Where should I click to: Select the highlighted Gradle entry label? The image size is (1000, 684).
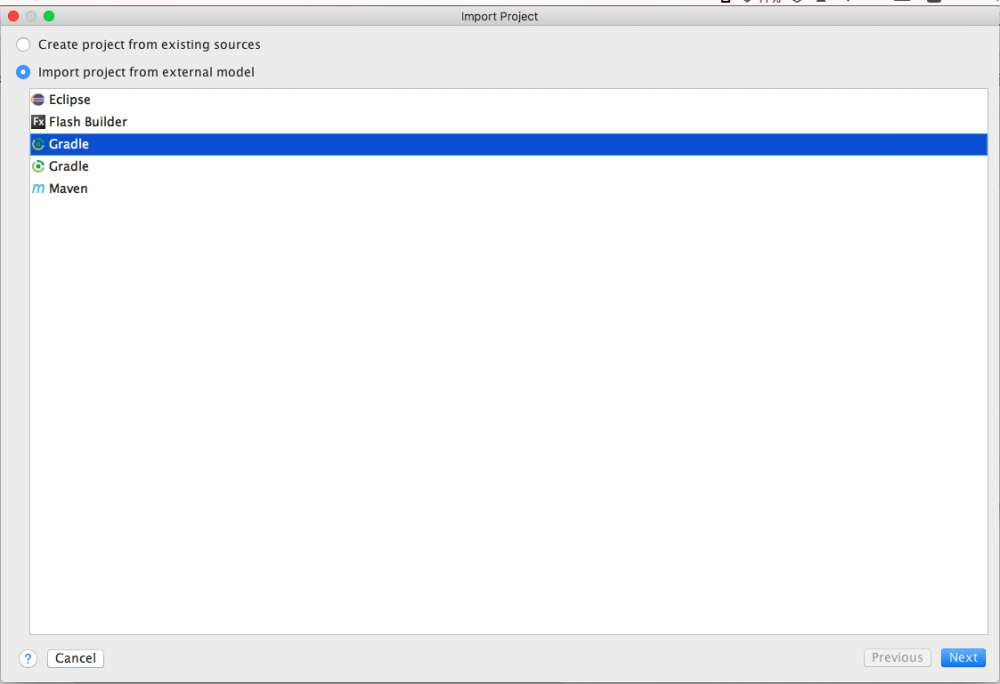pos(69,144)
